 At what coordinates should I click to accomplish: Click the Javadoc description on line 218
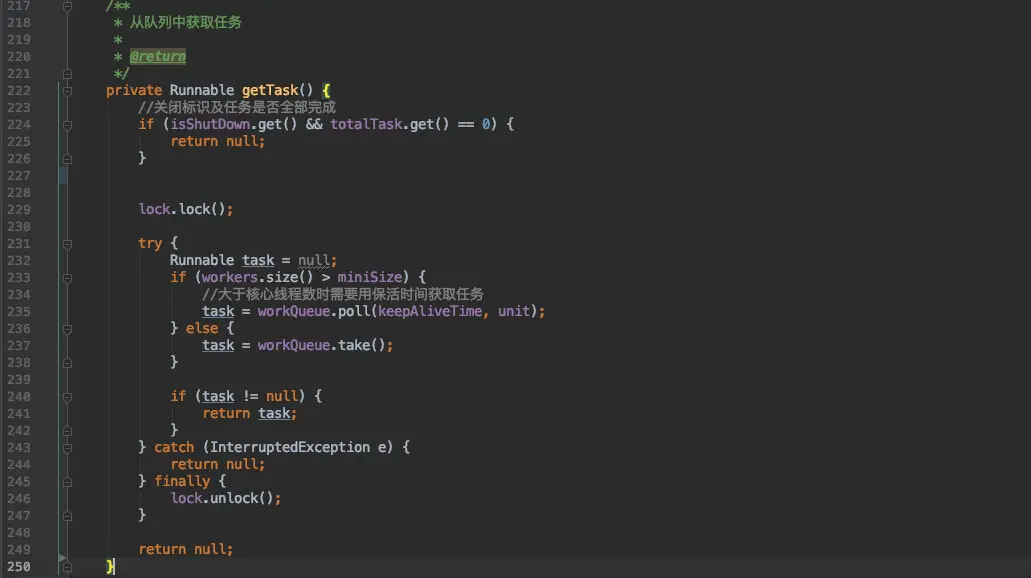(x=185, y=22)
